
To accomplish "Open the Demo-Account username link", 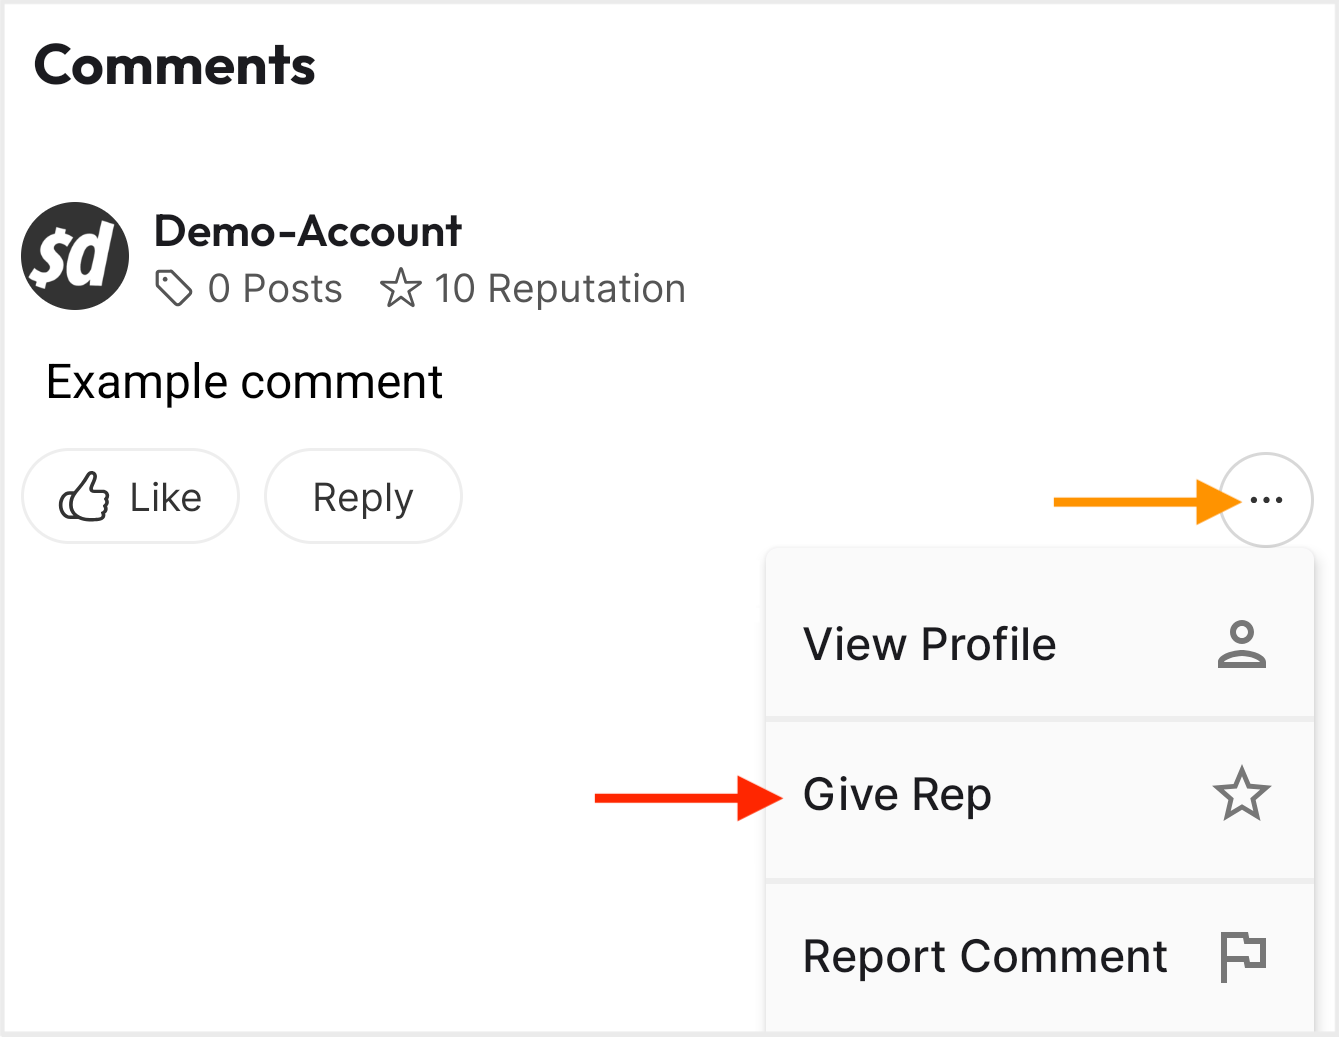I will (307, 232).
